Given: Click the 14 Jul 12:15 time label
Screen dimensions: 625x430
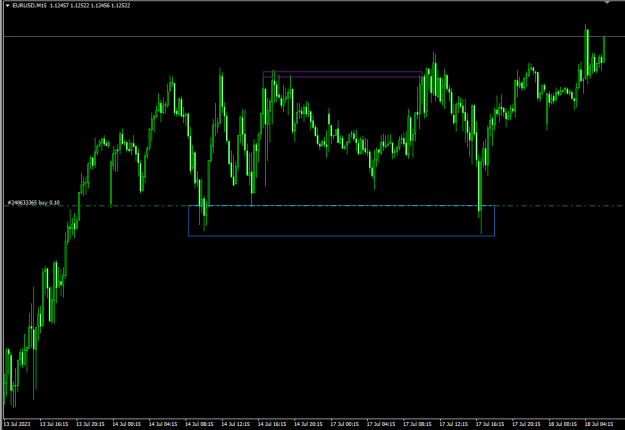Looking at the screenshot, I should pos(235,424).
